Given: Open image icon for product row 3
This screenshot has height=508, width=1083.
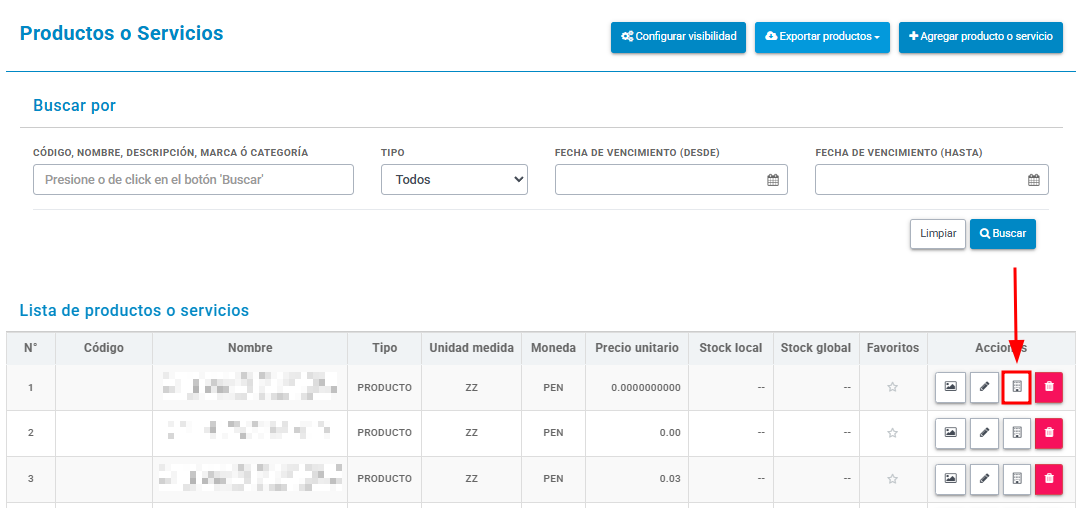Looking at the screenshot, I should [x=950, y=478].
